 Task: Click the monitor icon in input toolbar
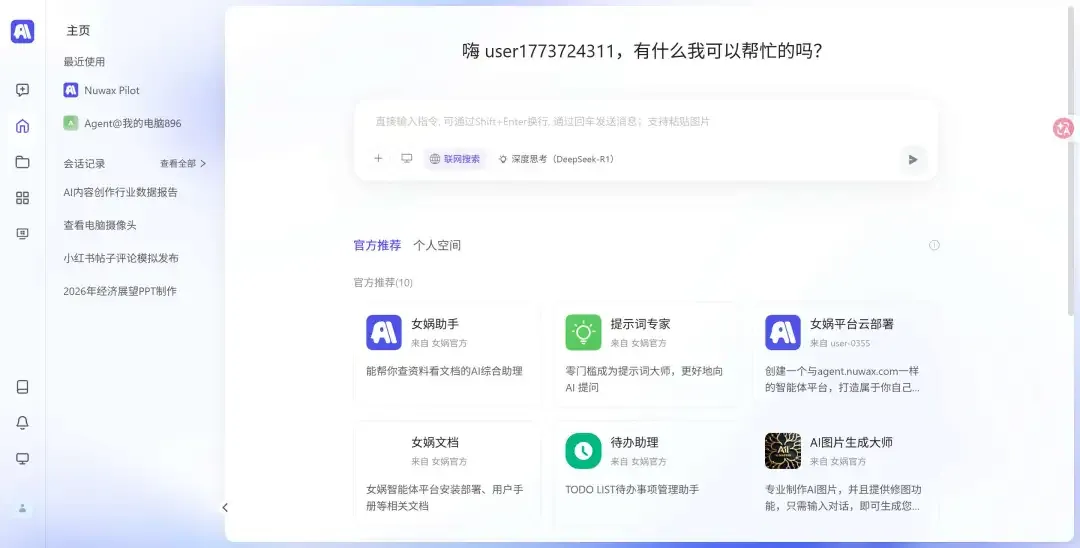pos(407,159)
